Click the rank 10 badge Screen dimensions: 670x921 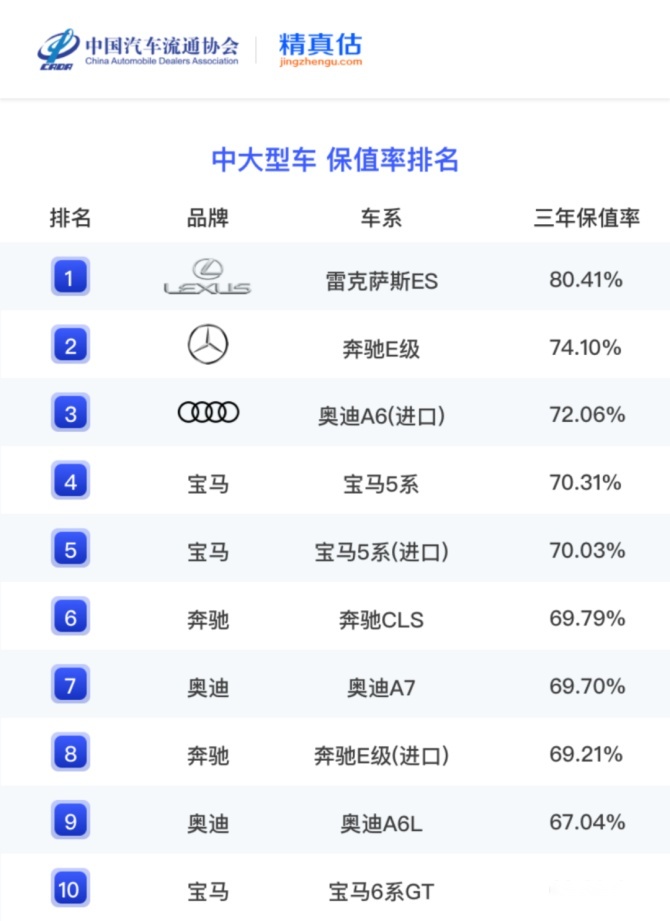(x=70, y=888)
